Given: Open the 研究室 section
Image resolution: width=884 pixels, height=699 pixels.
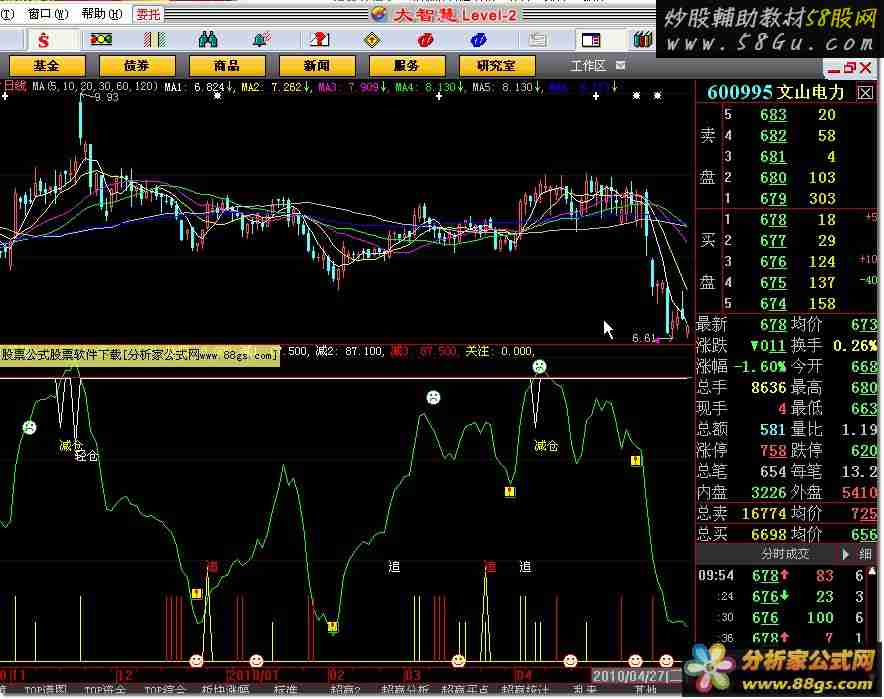Looking at the screenshot, I should click(x=496, y=66).
